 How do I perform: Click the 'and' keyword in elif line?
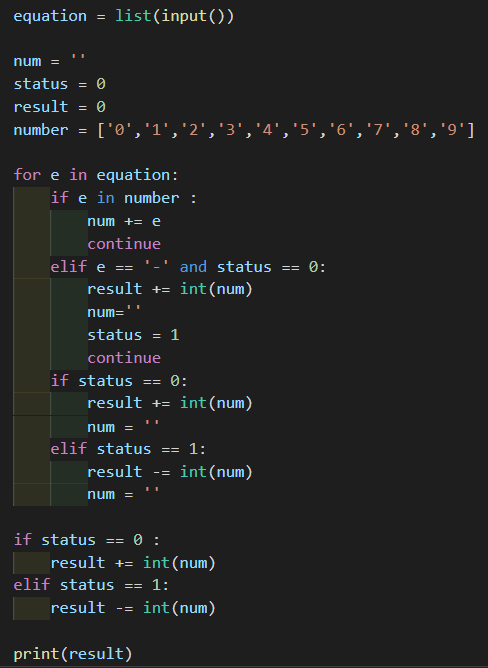tap(193, 267)
